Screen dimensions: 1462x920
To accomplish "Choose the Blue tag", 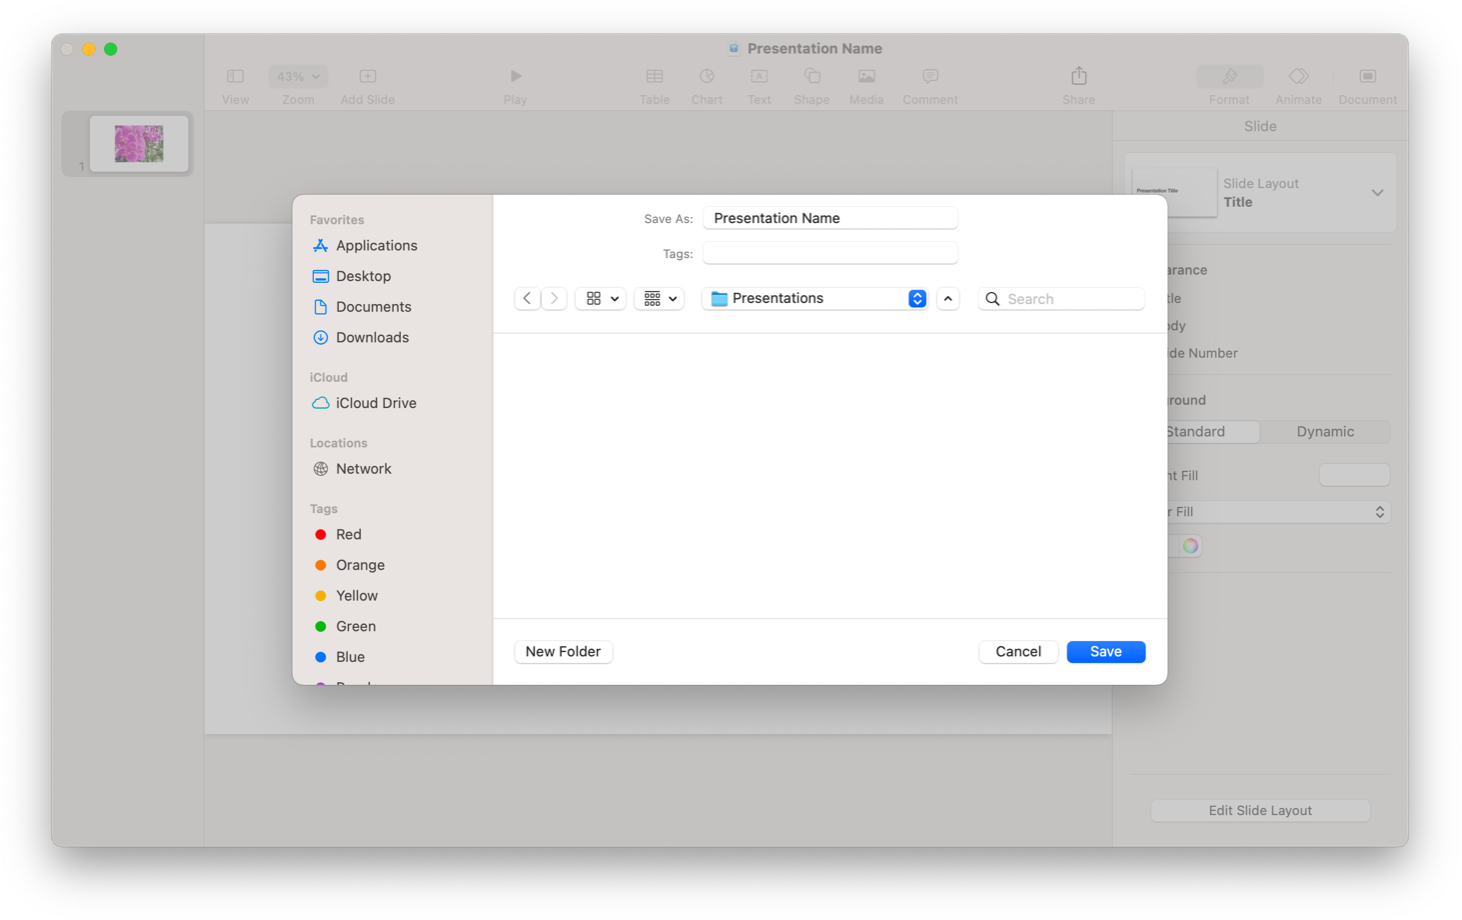I will (x=339, y=657).
